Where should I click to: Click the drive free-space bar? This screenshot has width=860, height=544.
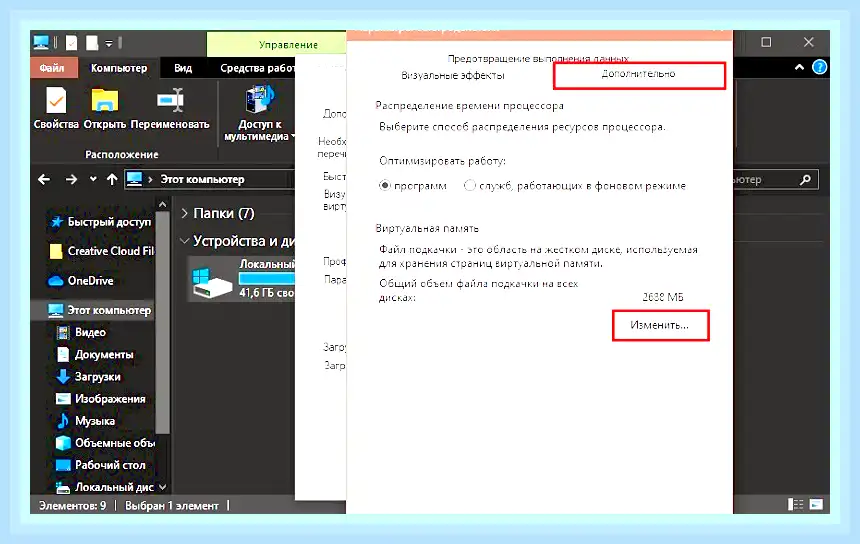point(267,279)
